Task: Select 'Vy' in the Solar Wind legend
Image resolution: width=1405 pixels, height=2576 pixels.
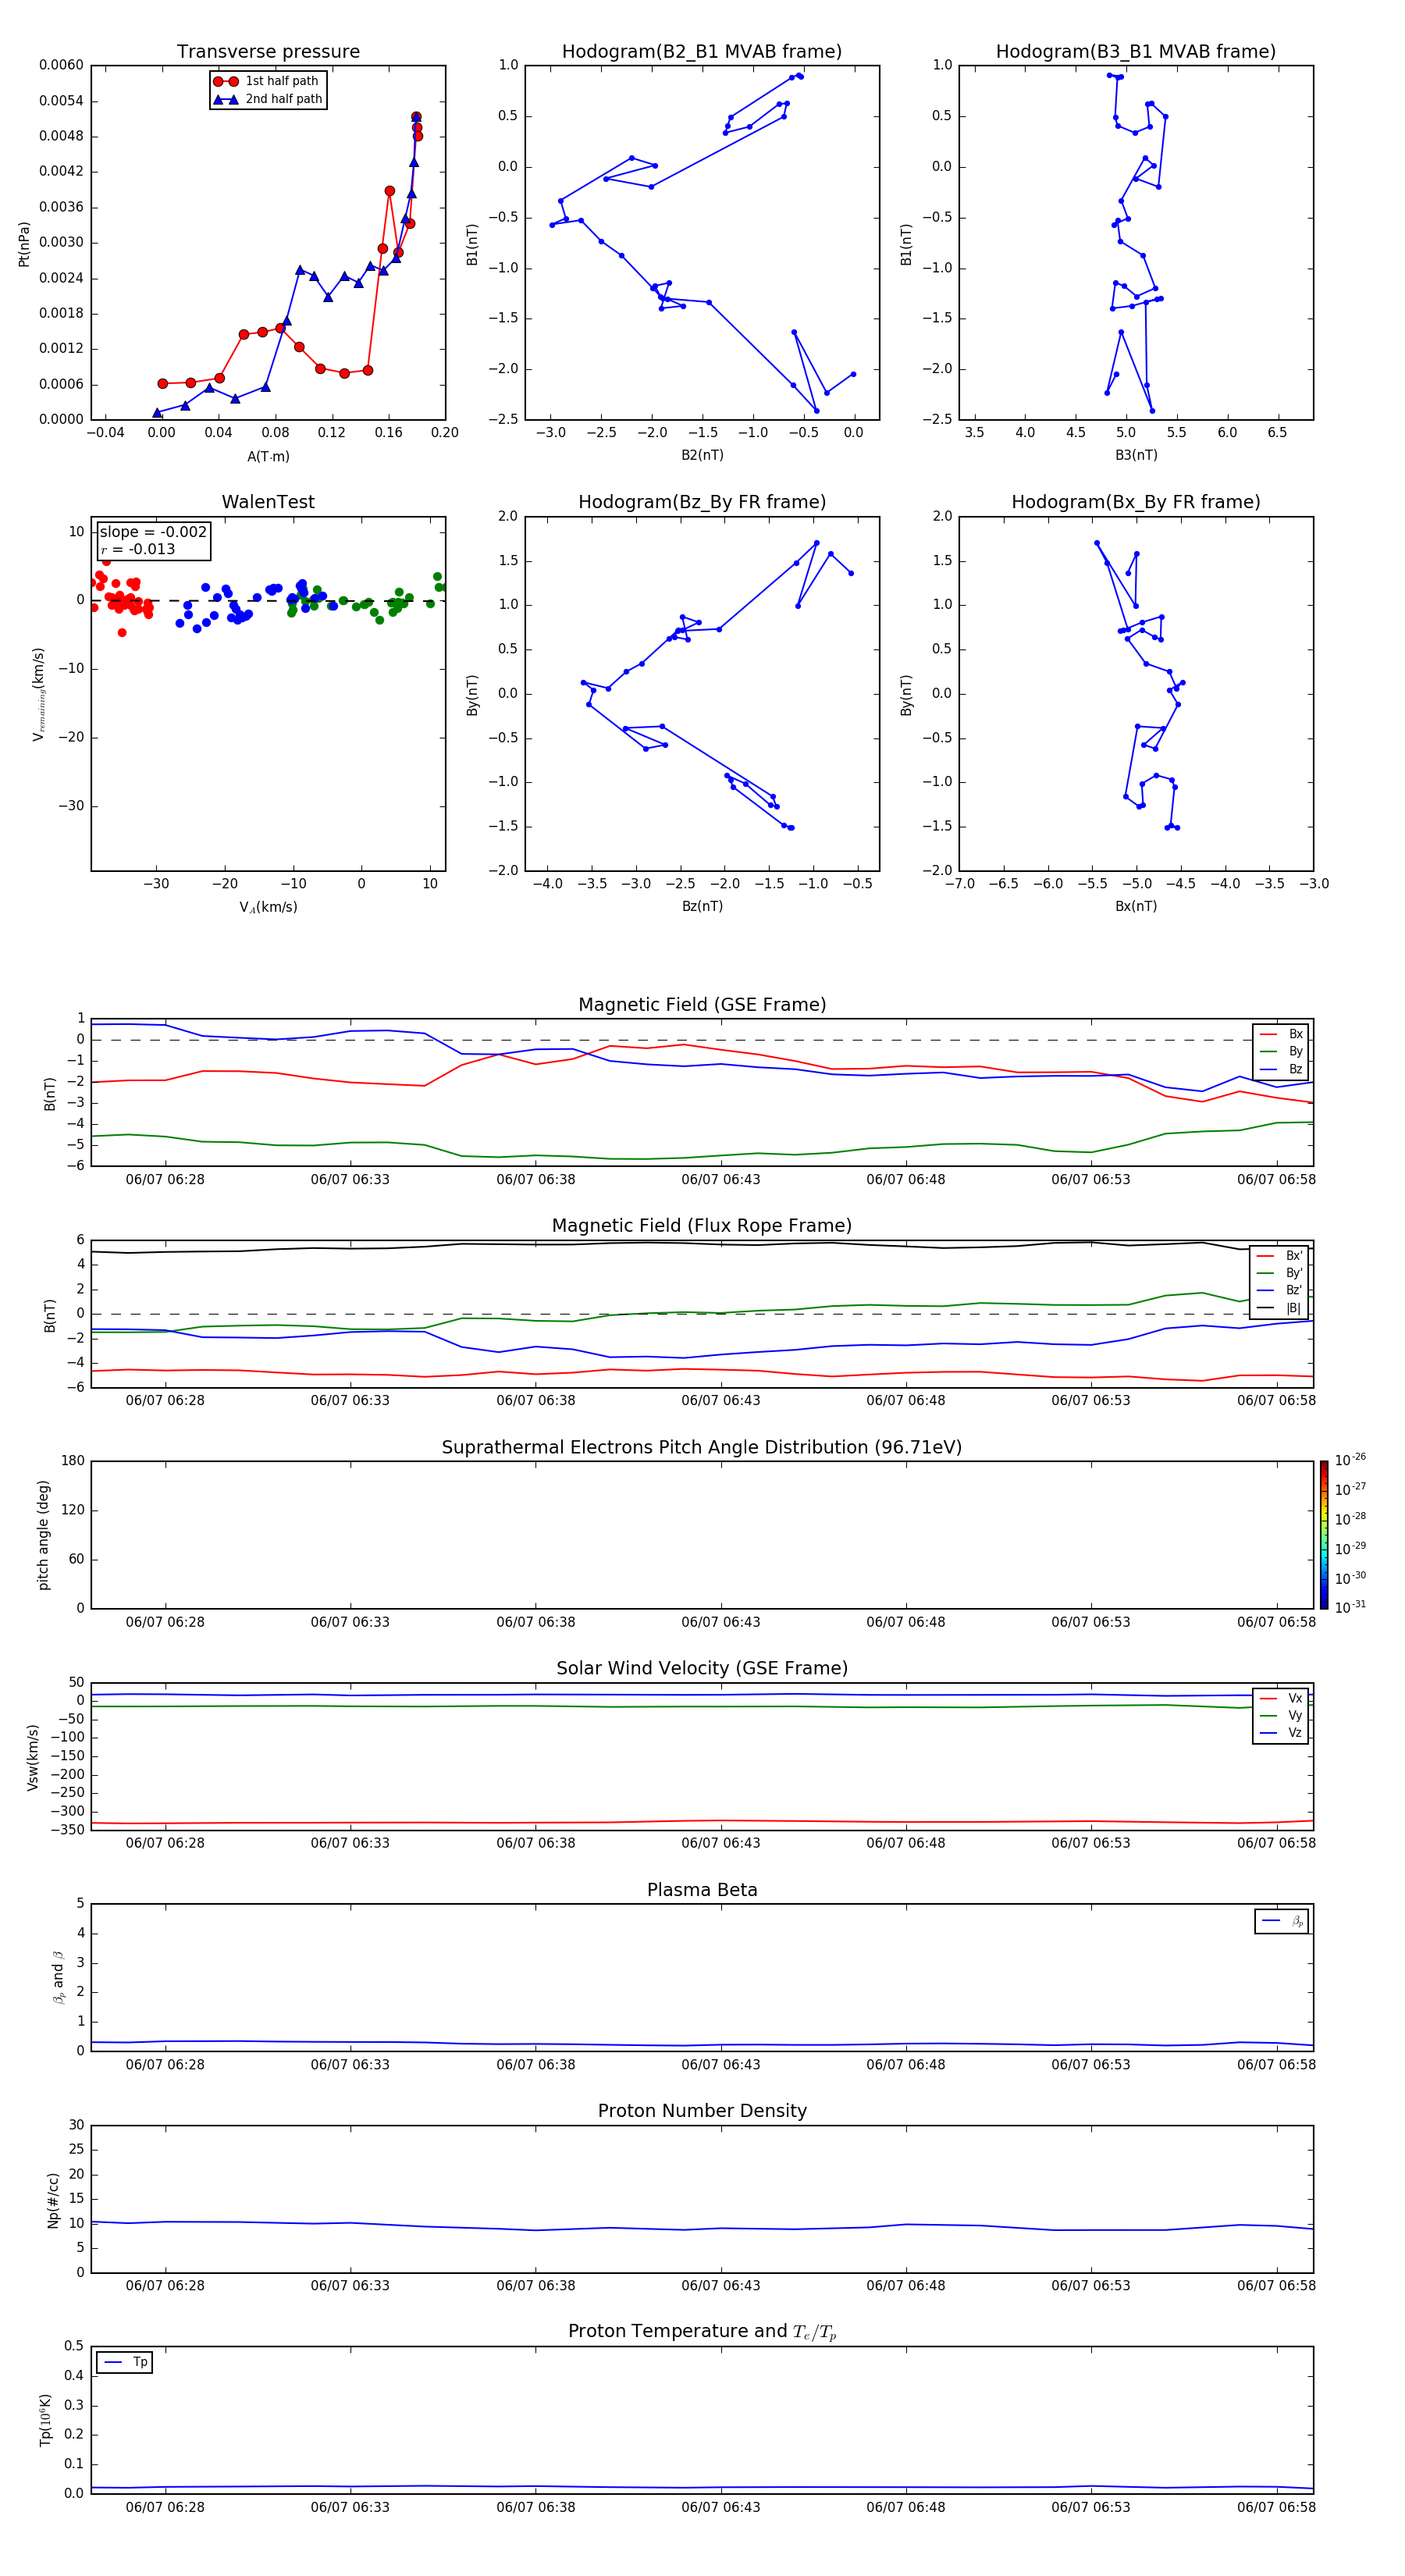Action: point(1281,1715)
